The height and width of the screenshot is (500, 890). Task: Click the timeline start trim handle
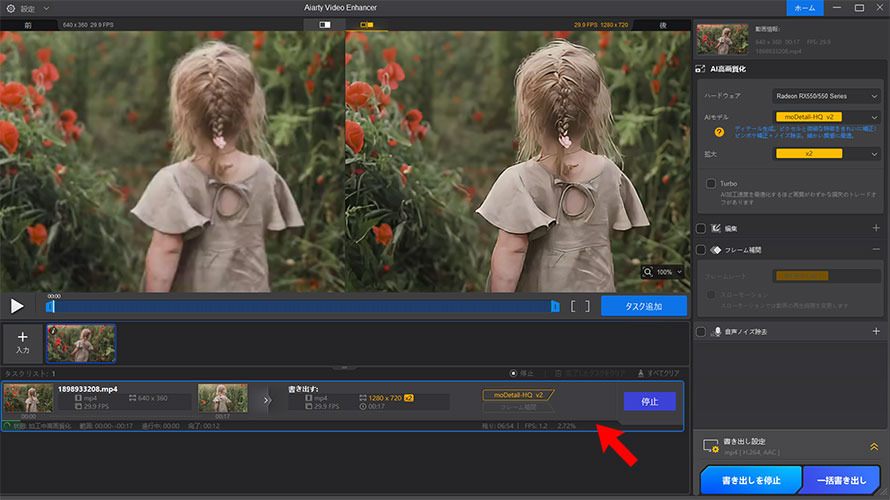49,306
